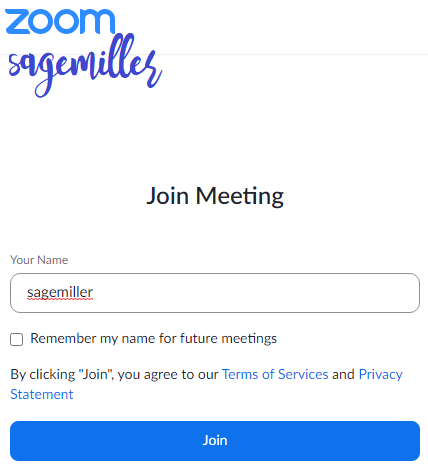The height and width of the screenshot is (473, 428).
Task: Click the blue Zoom logo
Action: click(60, 22)
